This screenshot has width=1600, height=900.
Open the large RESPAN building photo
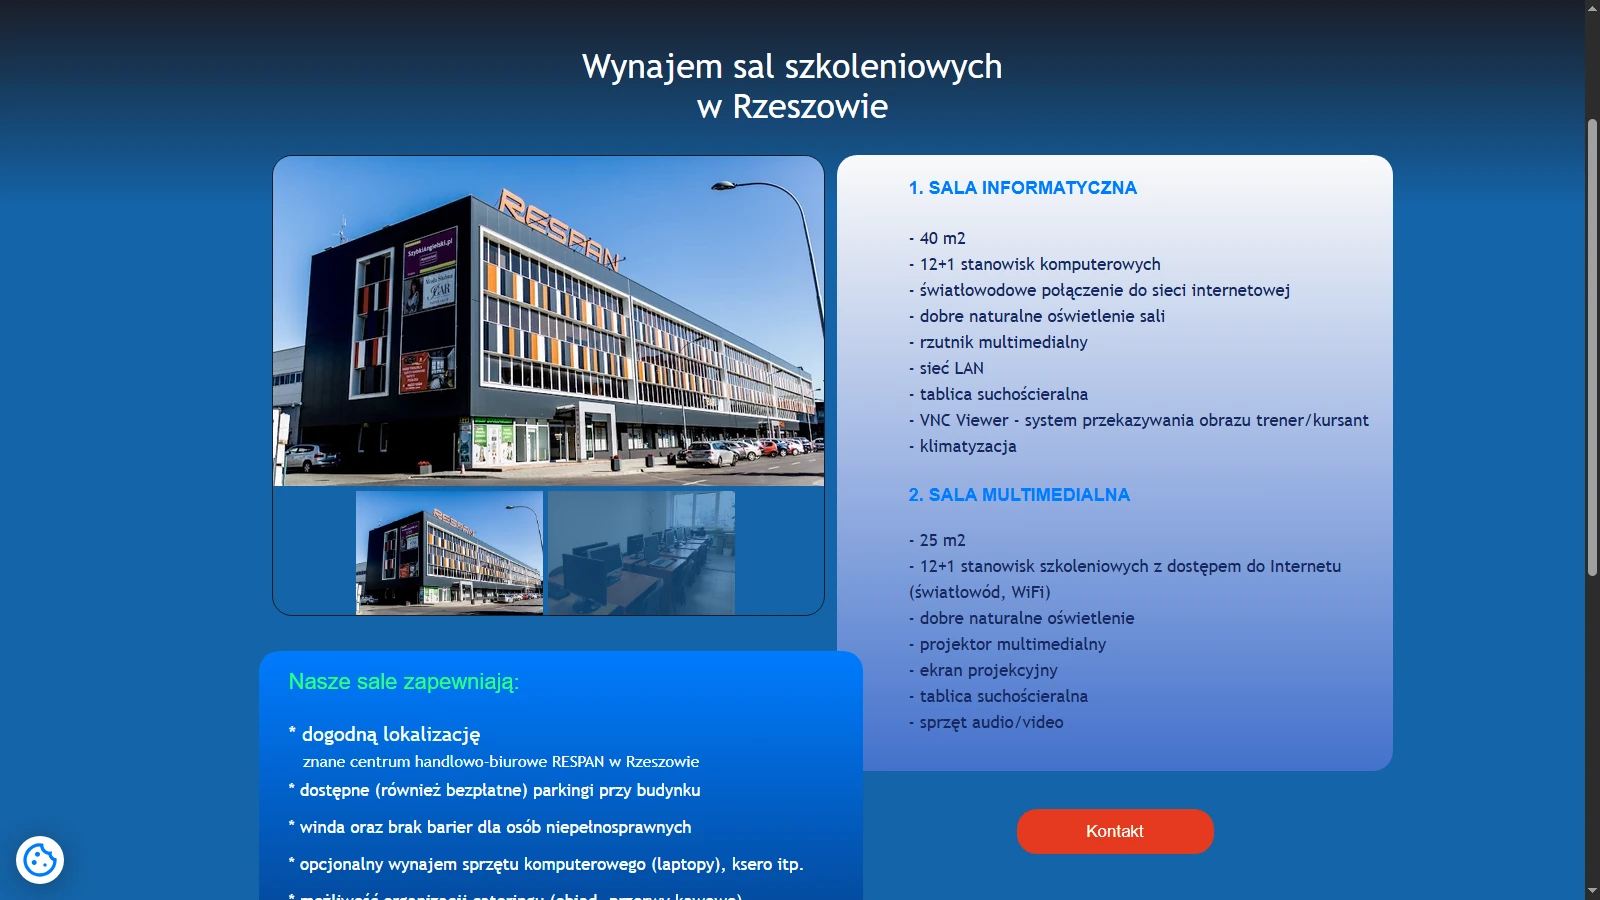coord(549,321)
